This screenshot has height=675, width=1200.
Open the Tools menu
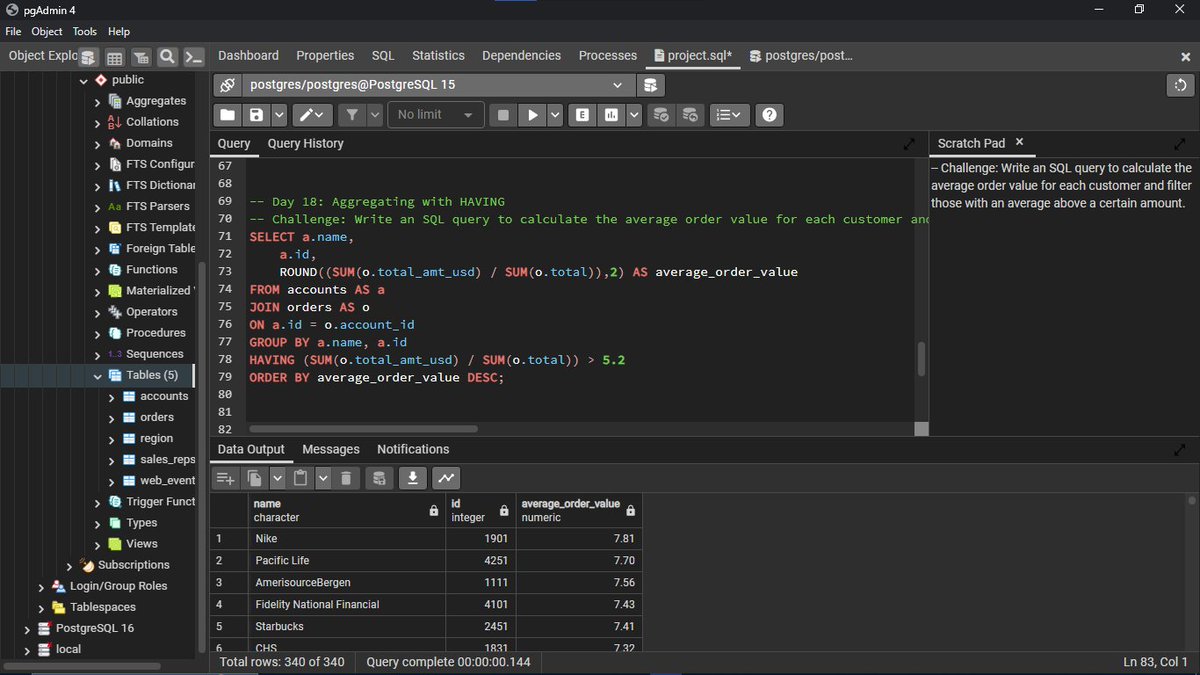[x=84, y=31]
